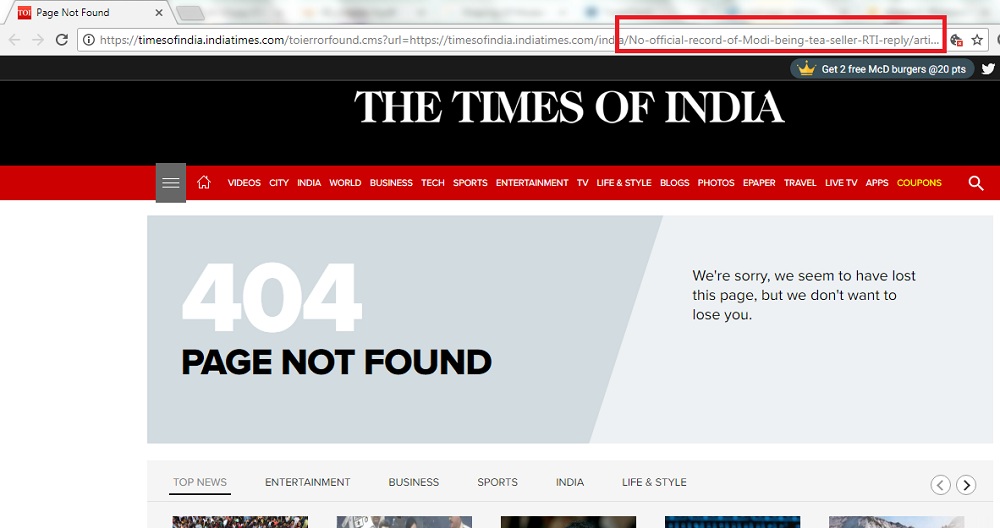The image size is (1000, 528).
Task: Reload the page with the refresh icon
Action: point(62,40)
